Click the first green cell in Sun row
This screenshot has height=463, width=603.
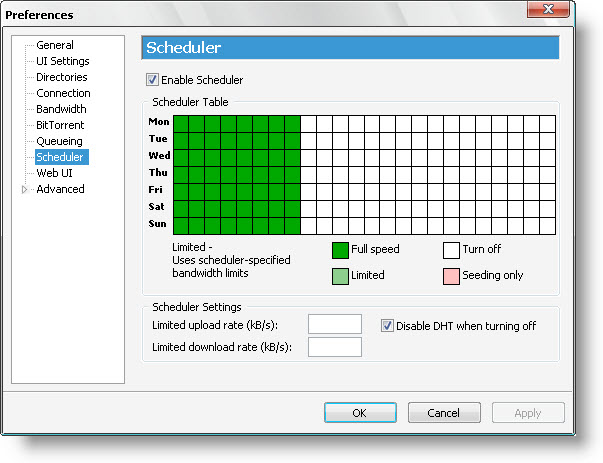tap(181, 226)
